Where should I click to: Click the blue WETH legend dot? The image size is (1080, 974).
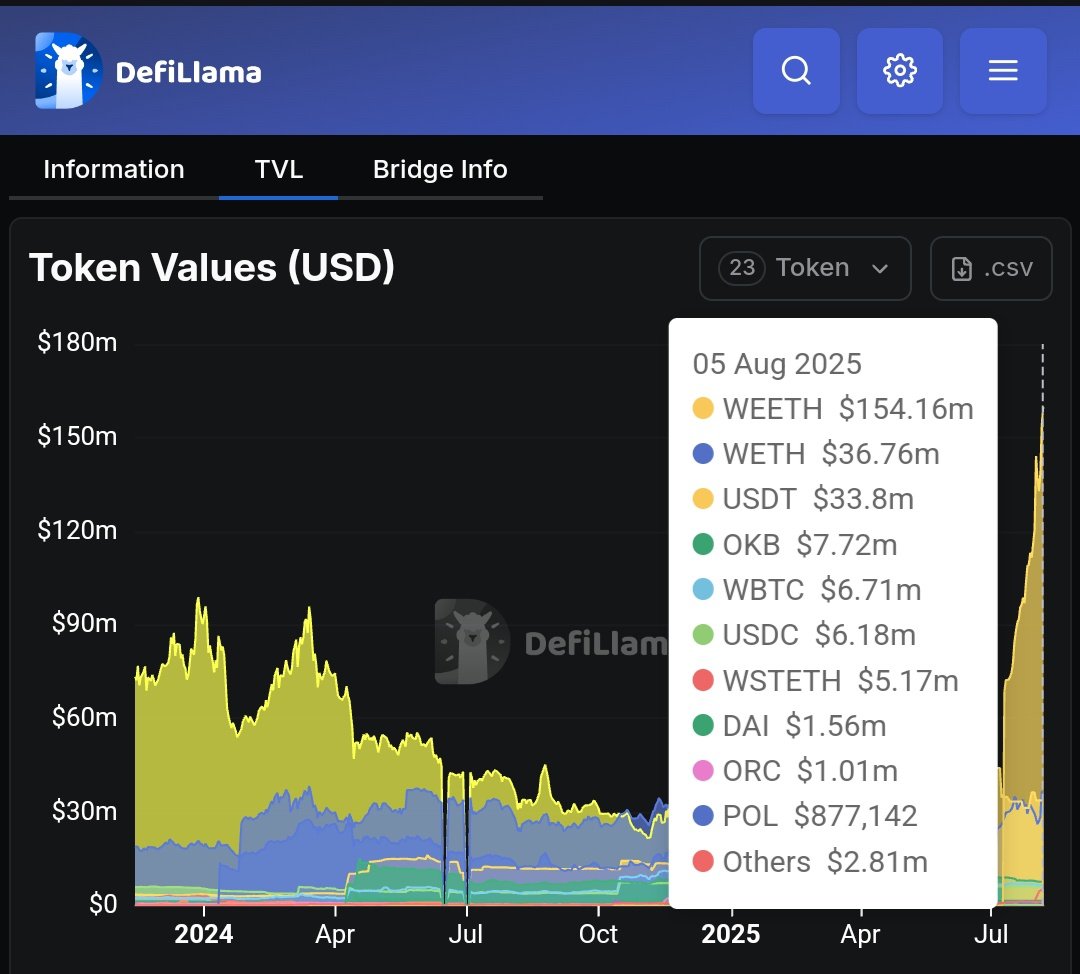tap(703, 454)
